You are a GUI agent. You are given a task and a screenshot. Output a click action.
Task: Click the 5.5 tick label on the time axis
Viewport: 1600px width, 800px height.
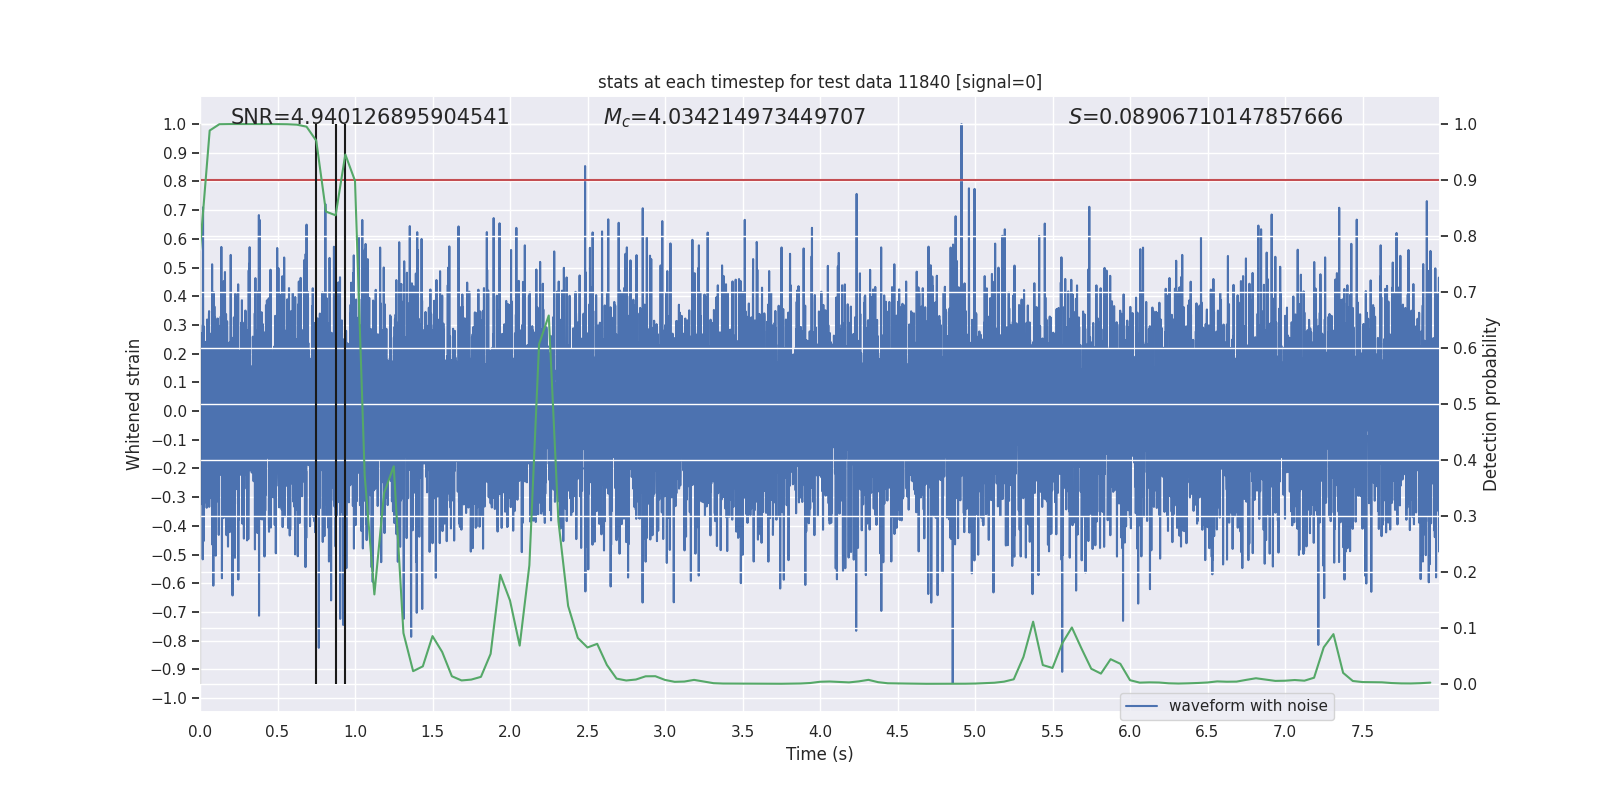pos(1053,731)
